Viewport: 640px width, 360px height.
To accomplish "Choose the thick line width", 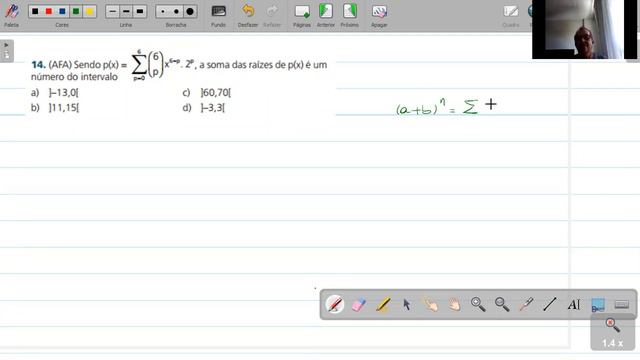I will tap(140, 11).
